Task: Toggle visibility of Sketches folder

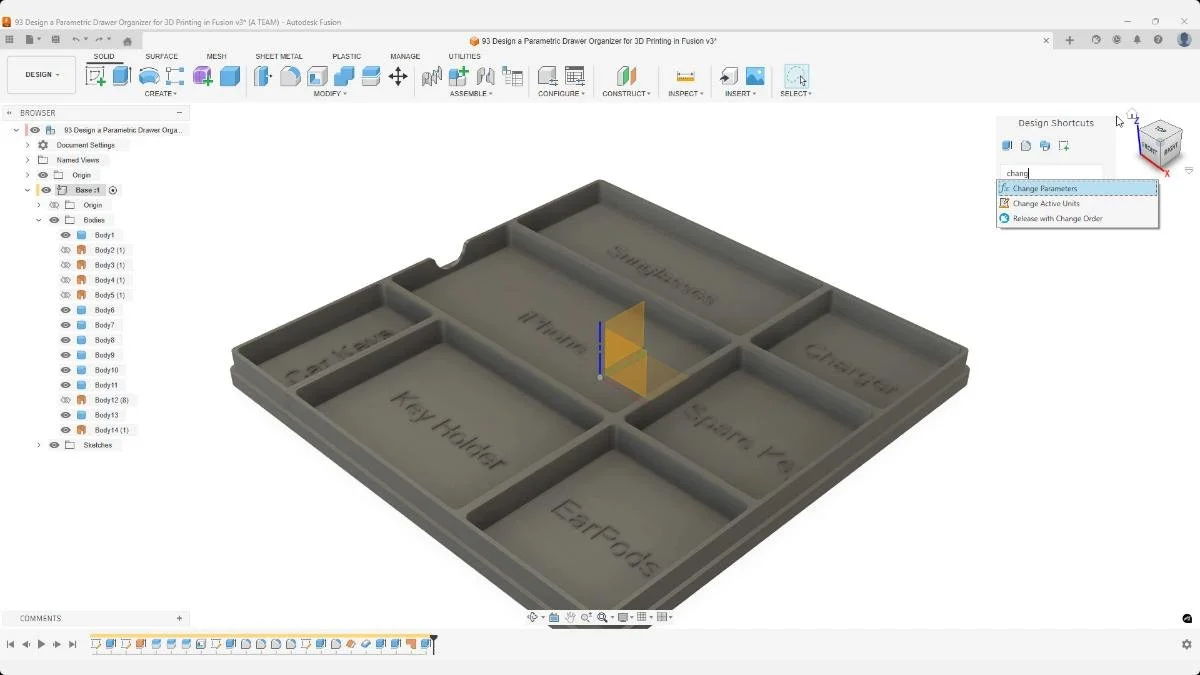Action: coord(54,445)
